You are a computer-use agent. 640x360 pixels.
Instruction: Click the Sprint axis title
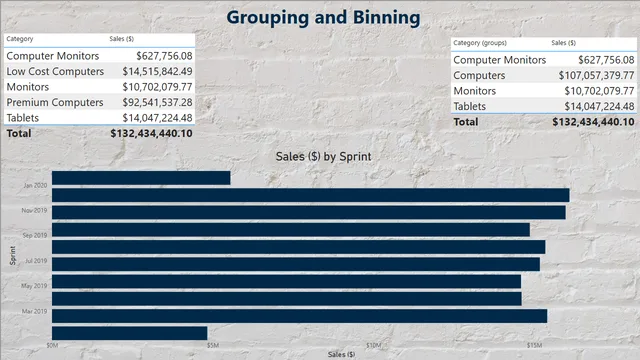[13, 256]
